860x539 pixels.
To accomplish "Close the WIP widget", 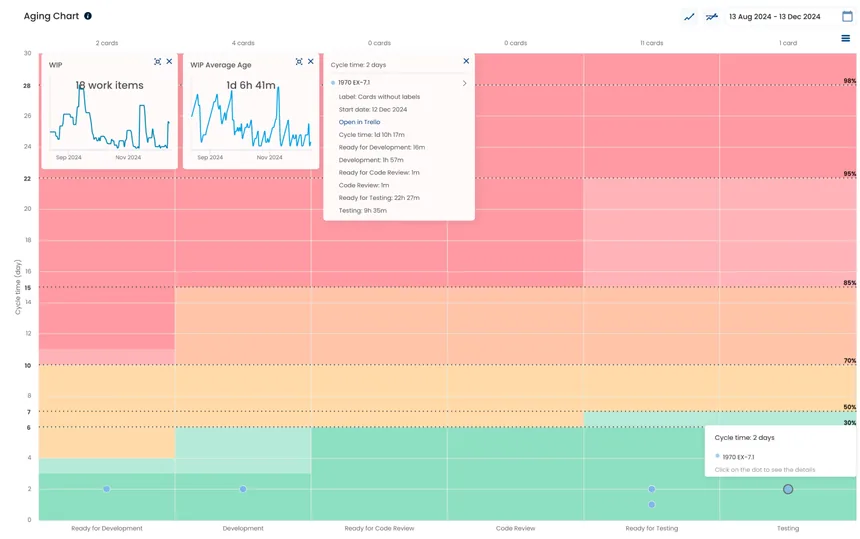I will (x=169, y=61).
